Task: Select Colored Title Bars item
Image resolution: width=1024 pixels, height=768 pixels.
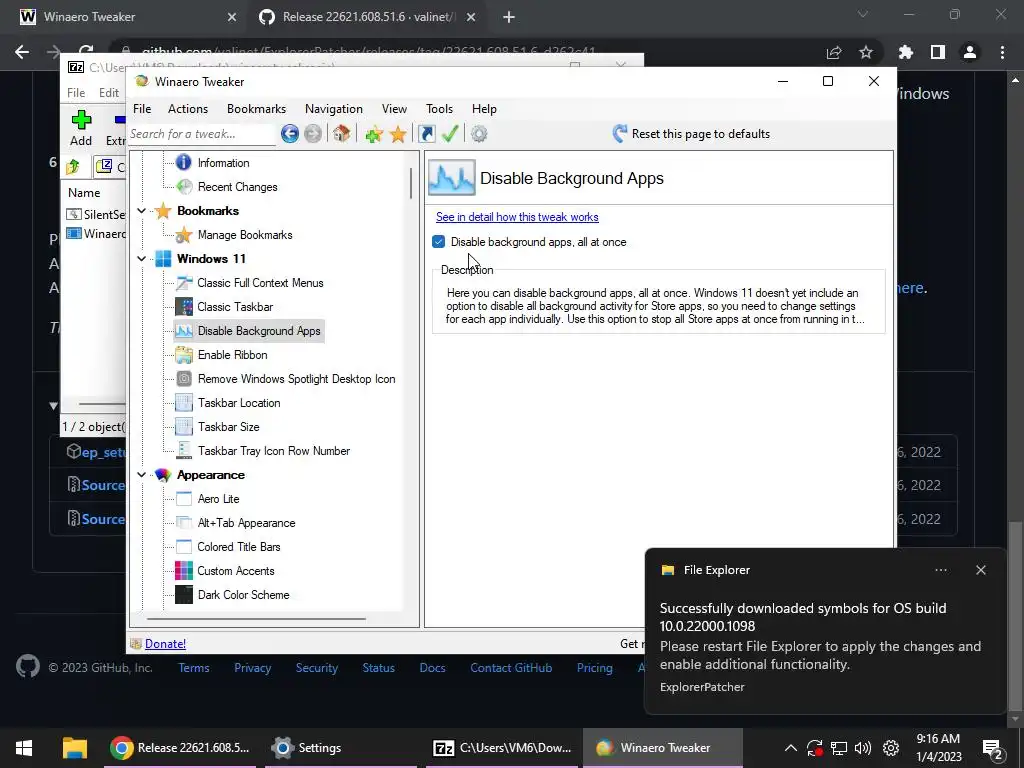Action: coord(238,547)
